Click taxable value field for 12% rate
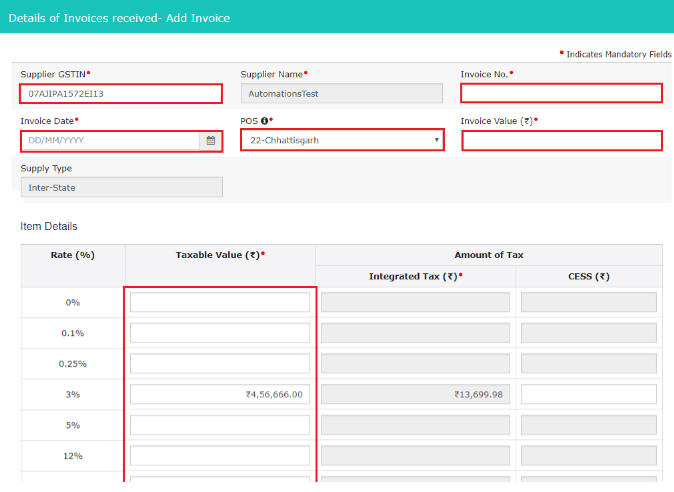674x492 pixels. pos(220,457)
